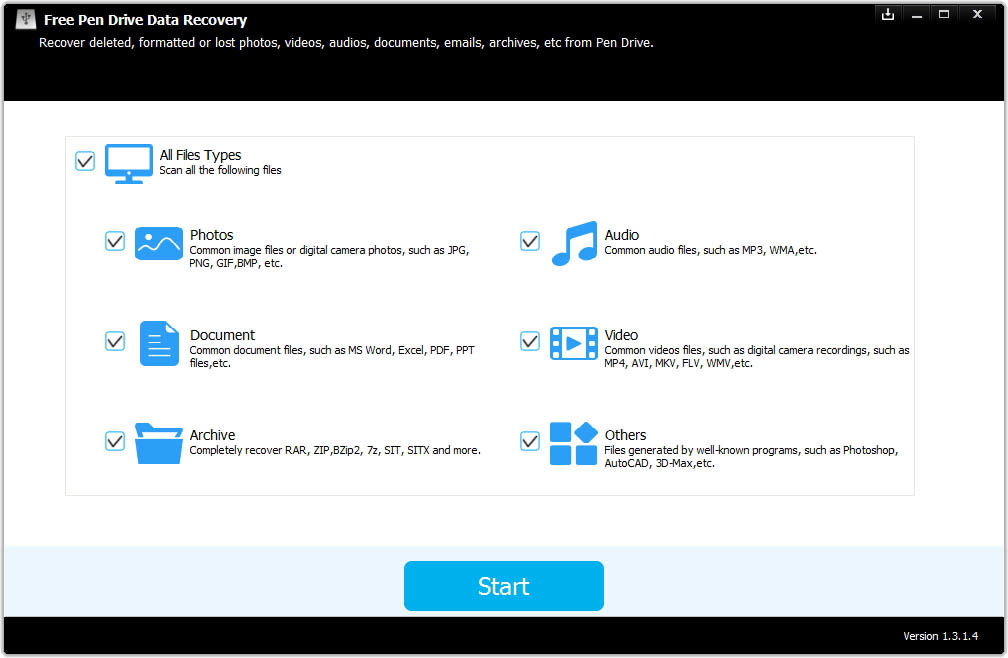Click the USB app icon in title bar
The width and height of the screenshot is (1008, 658).
pyautogui.click(x=26, y=19)
